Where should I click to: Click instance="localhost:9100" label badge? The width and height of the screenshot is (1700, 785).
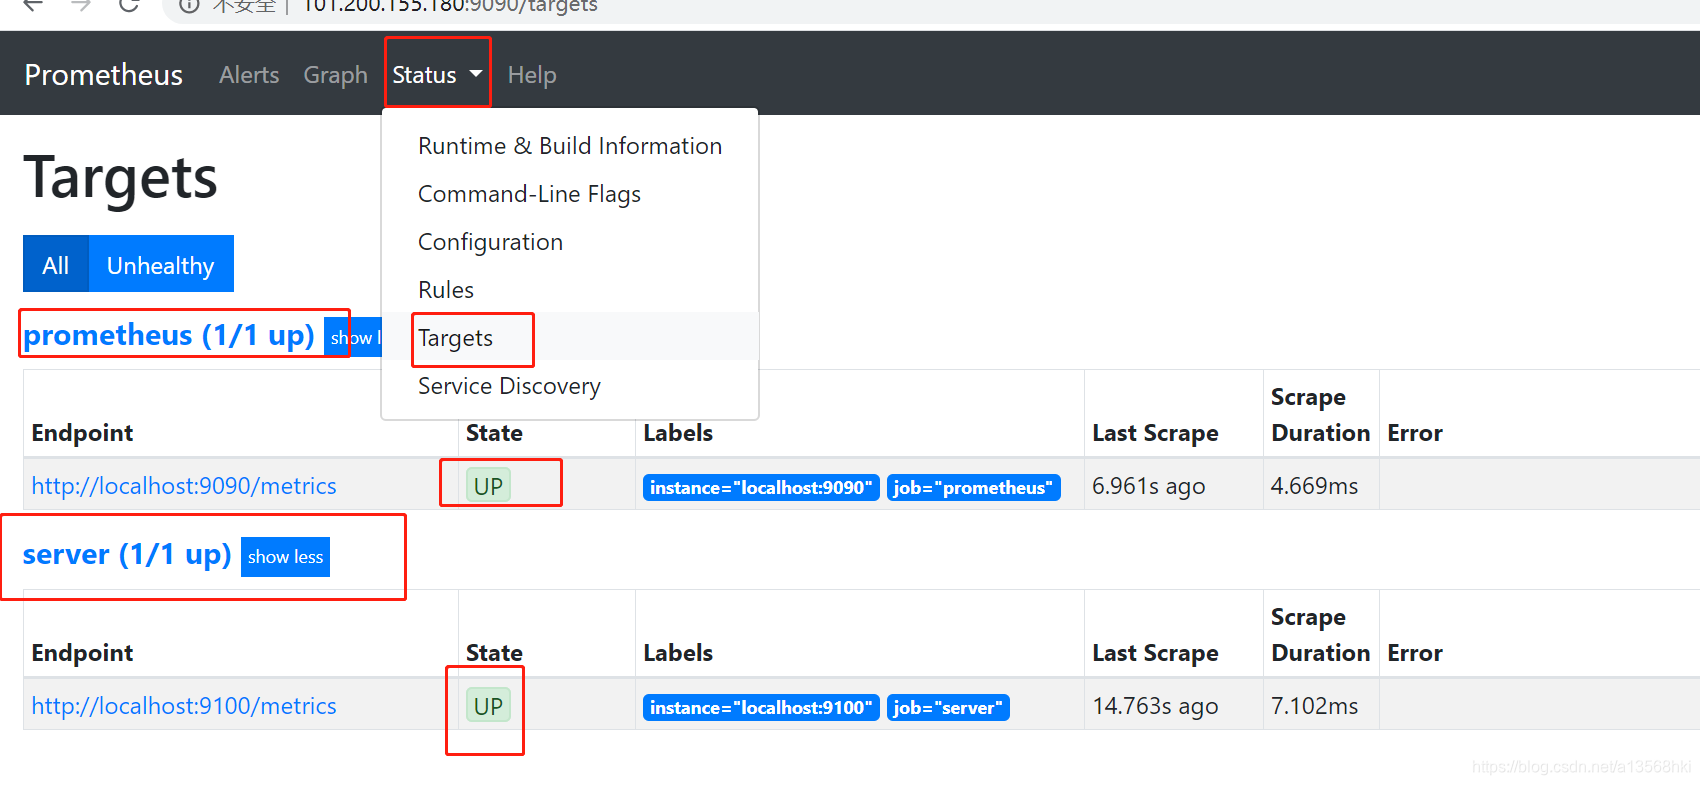pos(761,707)
